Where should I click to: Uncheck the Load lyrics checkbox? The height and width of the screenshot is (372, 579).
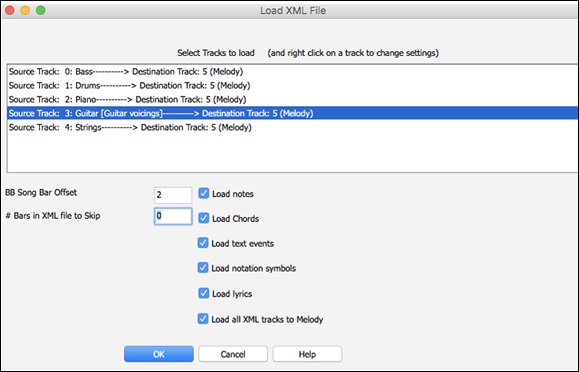point(203,293)
